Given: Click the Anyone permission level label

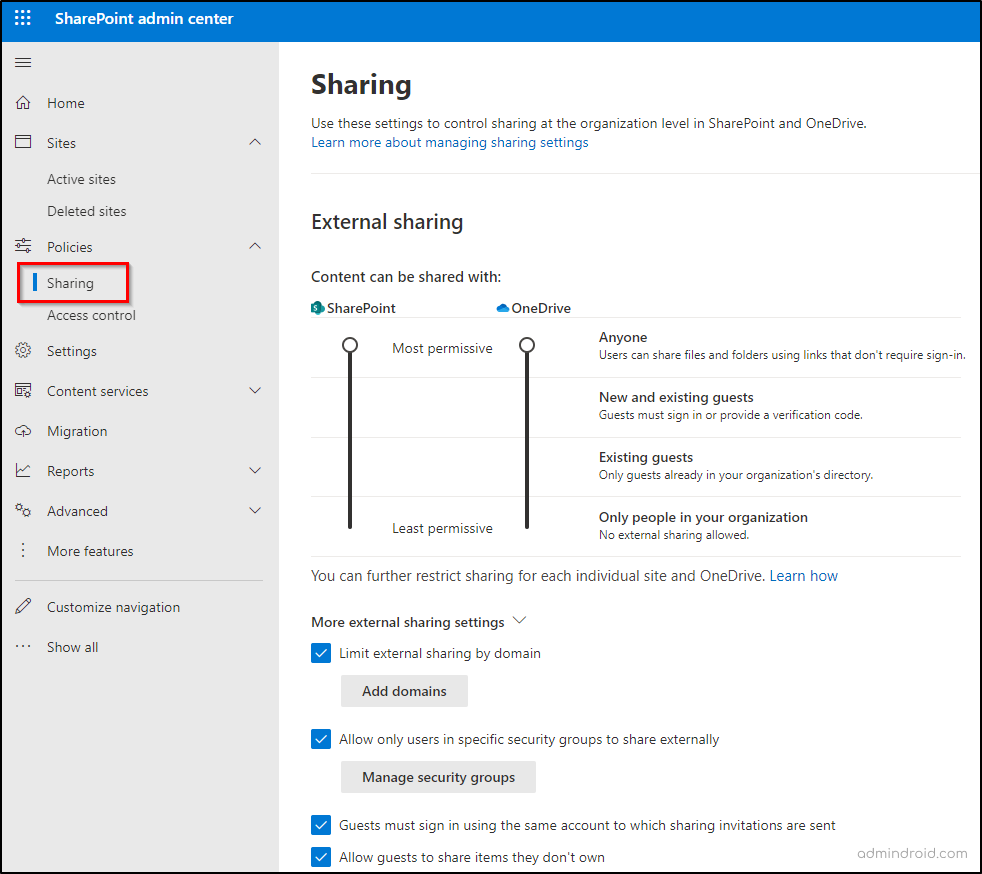Looking at the screenshot, I should pos(623,337).
